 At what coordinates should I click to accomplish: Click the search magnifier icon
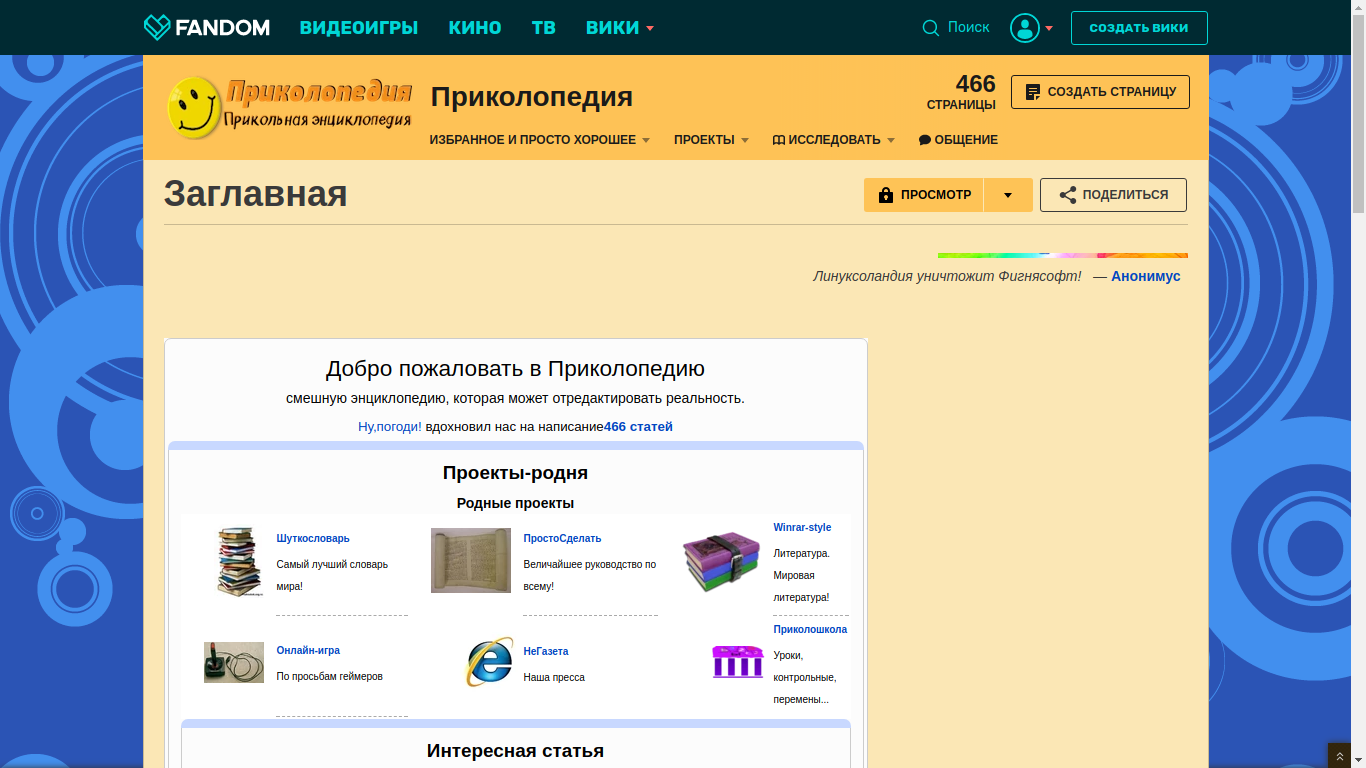[931, 28]
